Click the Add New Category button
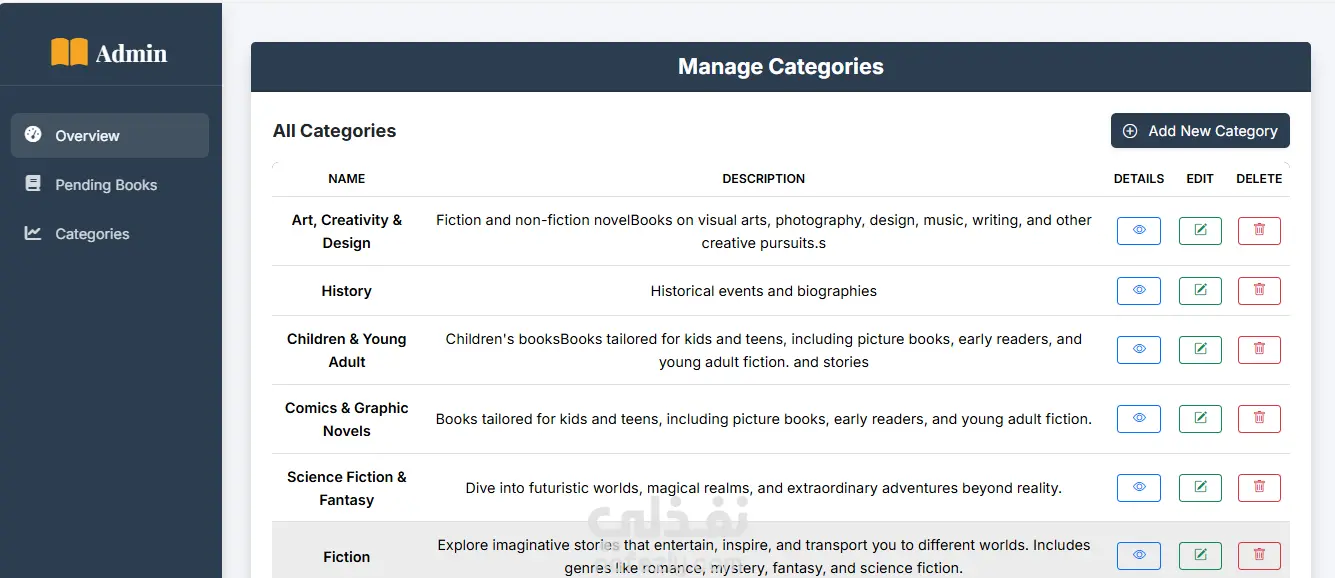 [1200, 131]
